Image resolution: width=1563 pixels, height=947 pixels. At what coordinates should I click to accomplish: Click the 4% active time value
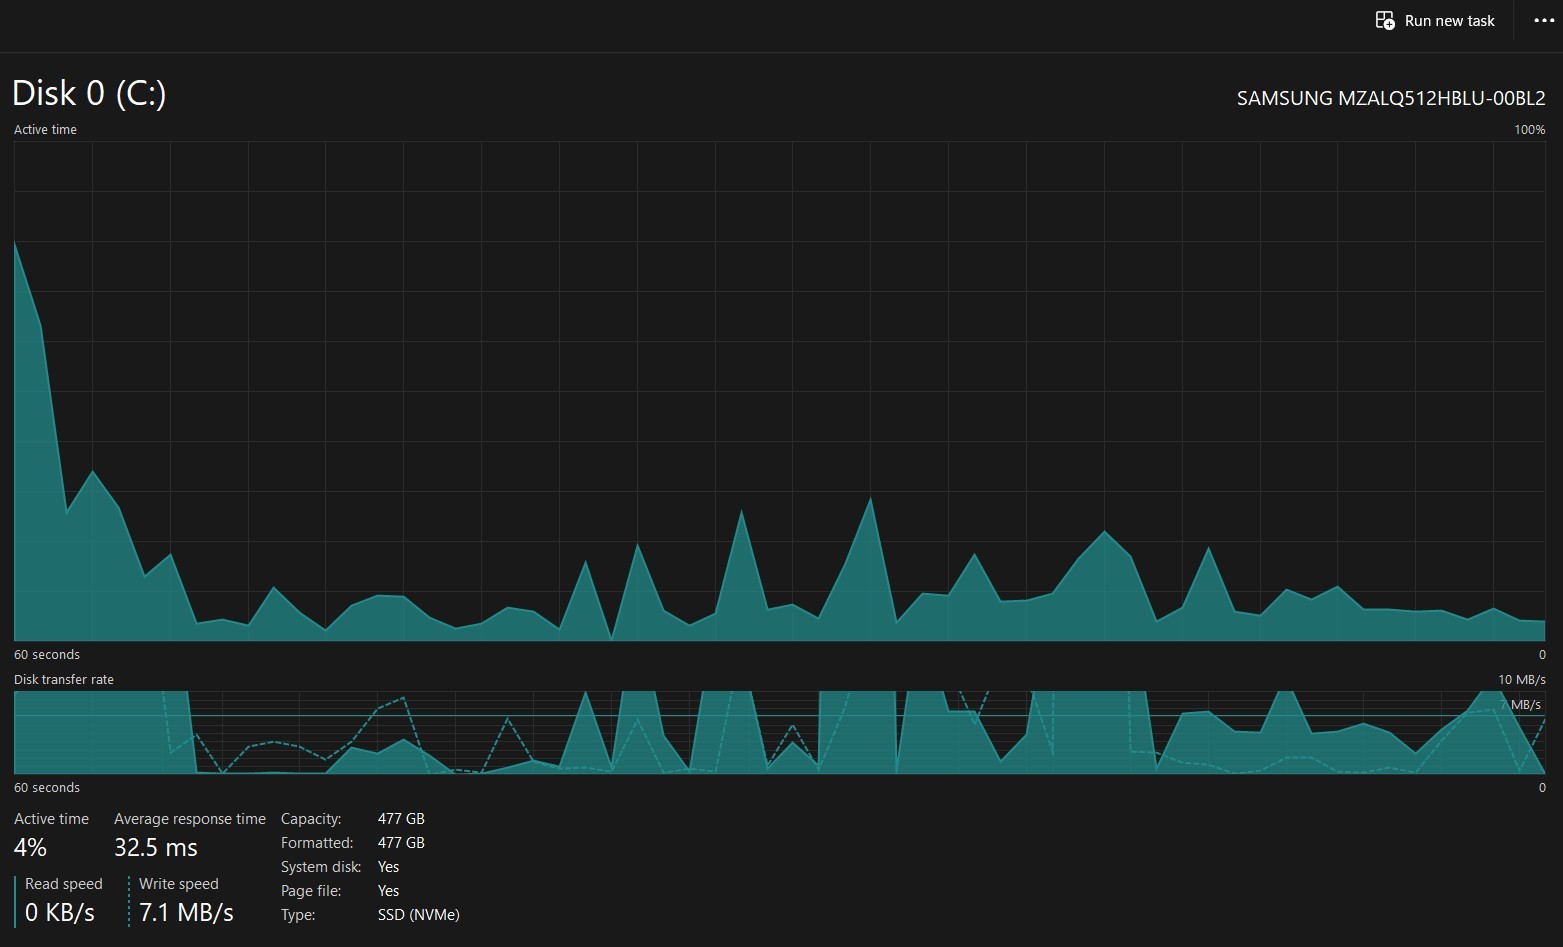[30, 848]
